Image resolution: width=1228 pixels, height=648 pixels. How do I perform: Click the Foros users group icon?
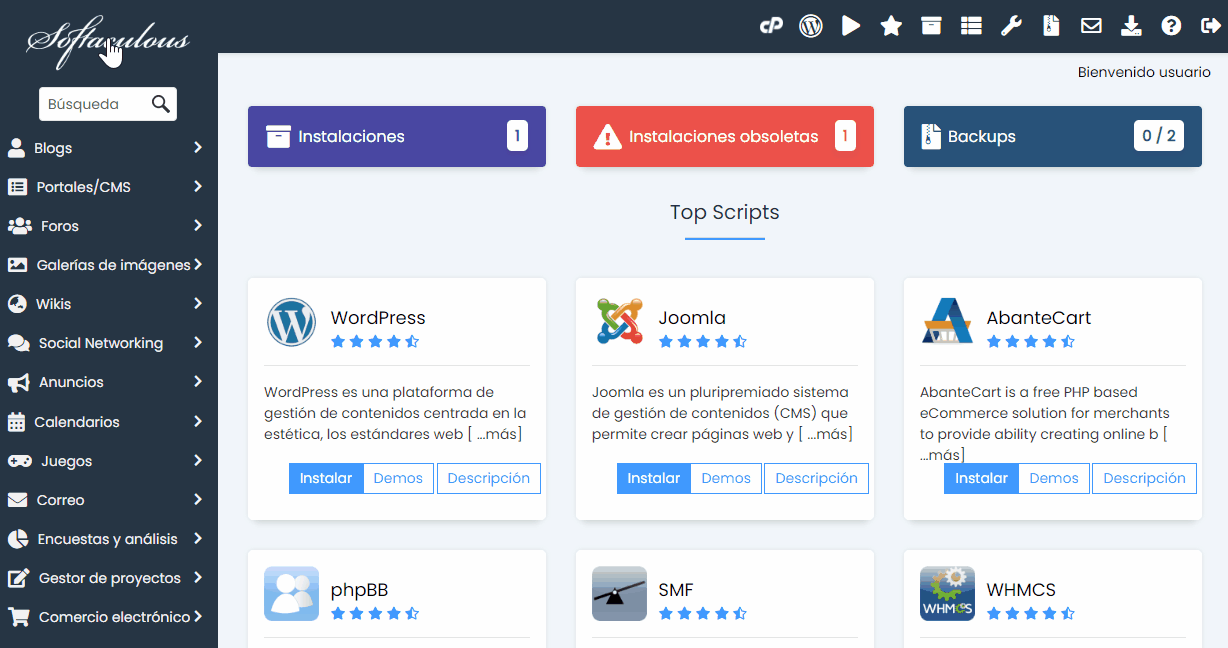20,226
